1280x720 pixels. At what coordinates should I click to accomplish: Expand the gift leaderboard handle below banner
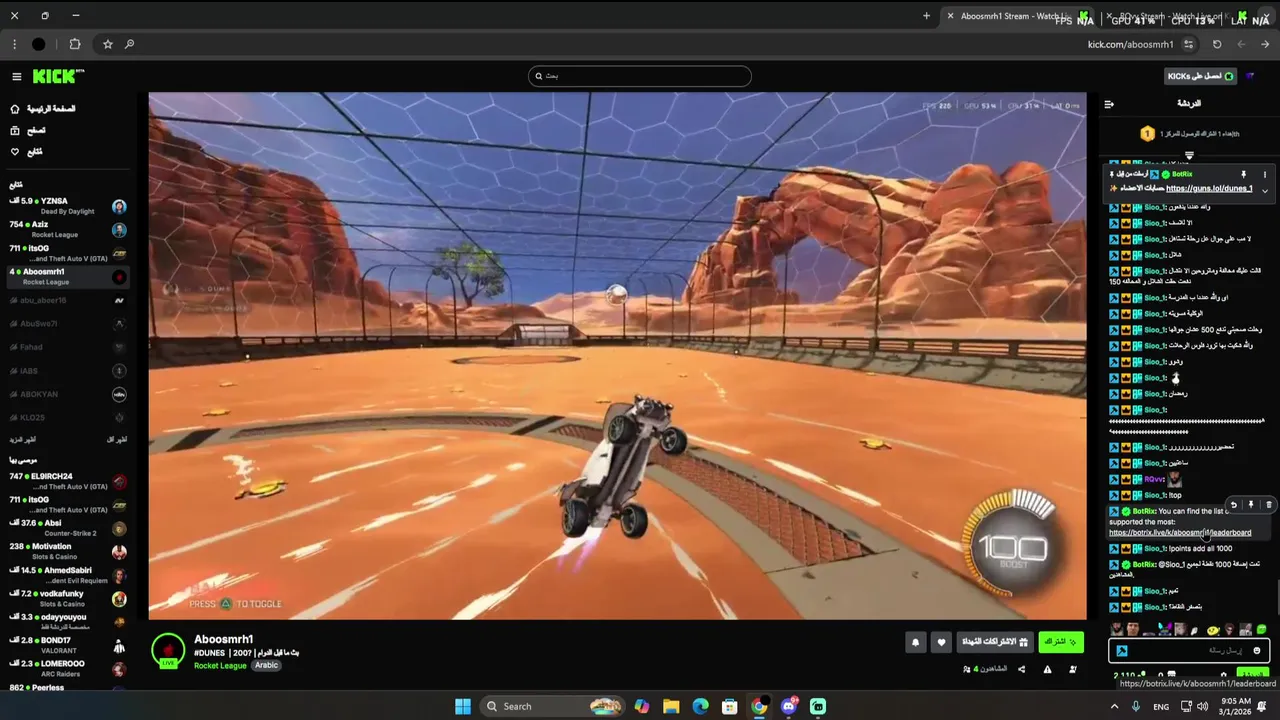pos(1189,155)
